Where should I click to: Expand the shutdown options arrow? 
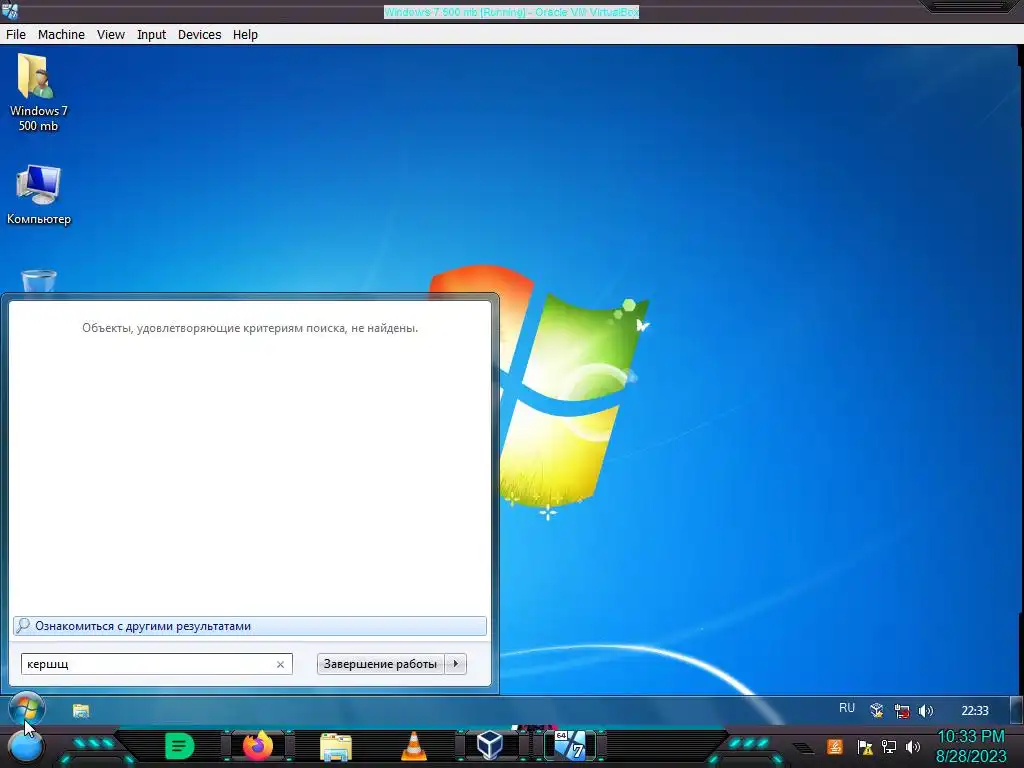click(455, 664)
